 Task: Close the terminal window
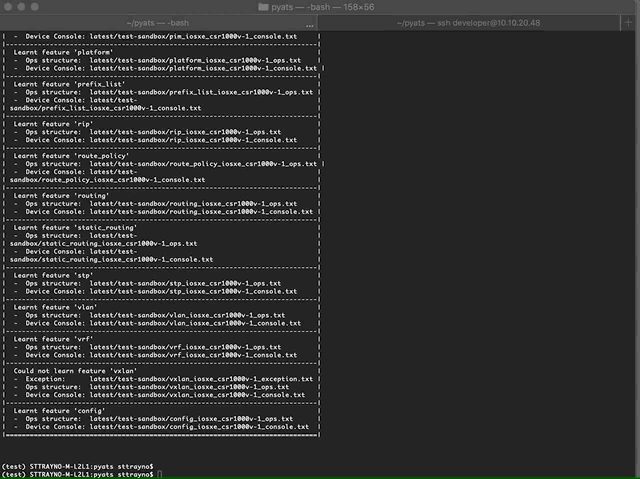coord(8,7)
